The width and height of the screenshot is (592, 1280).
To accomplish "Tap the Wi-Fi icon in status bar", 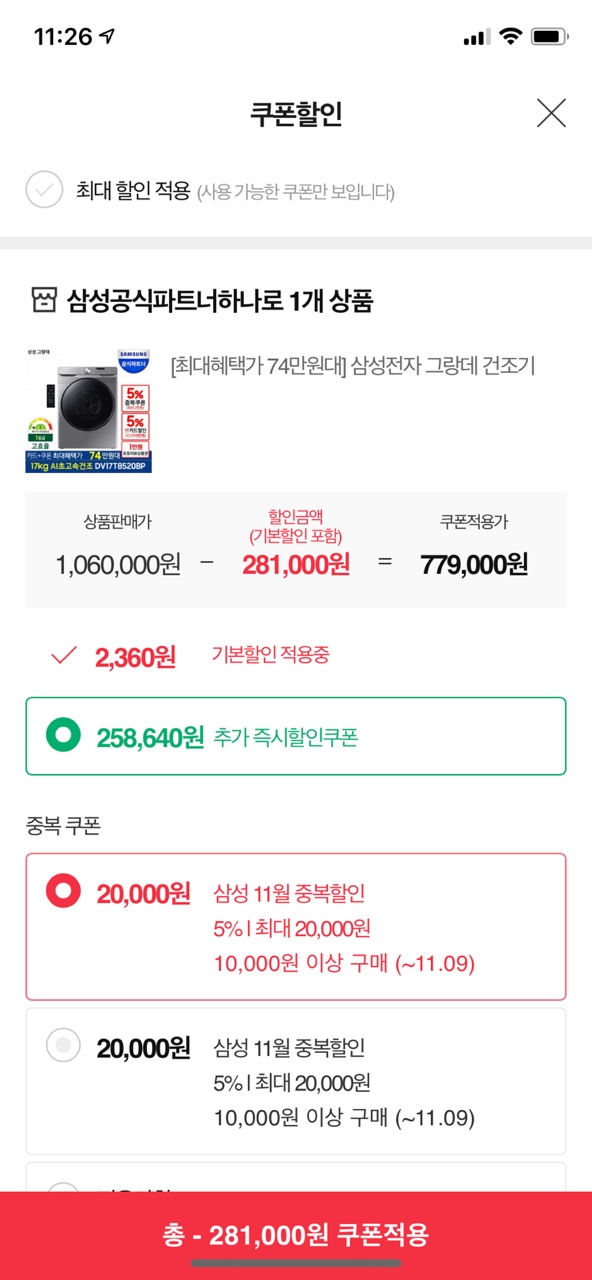I will 510,37.
